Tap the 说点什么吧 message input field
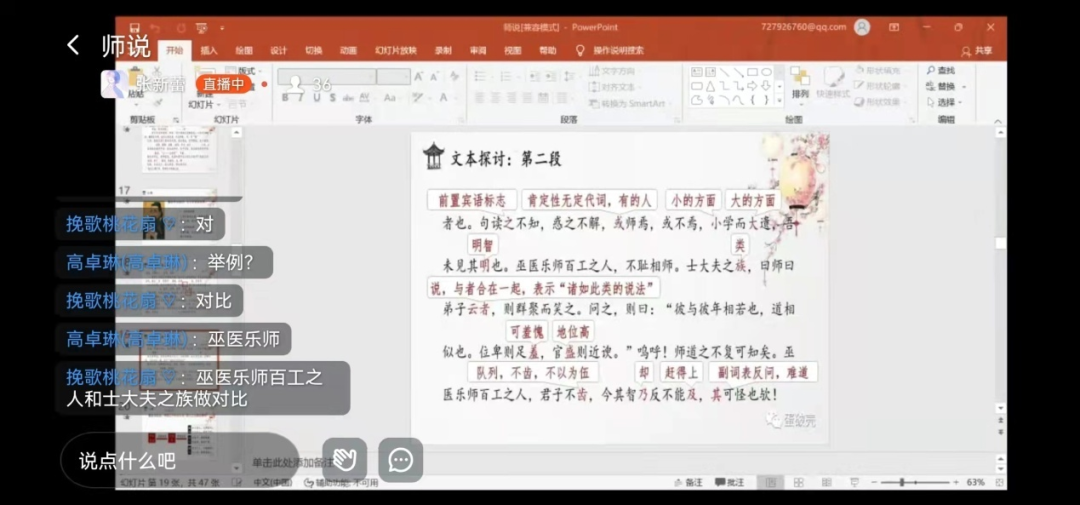This screenshot has height=505, width=1080. click(x=180, y=460)
